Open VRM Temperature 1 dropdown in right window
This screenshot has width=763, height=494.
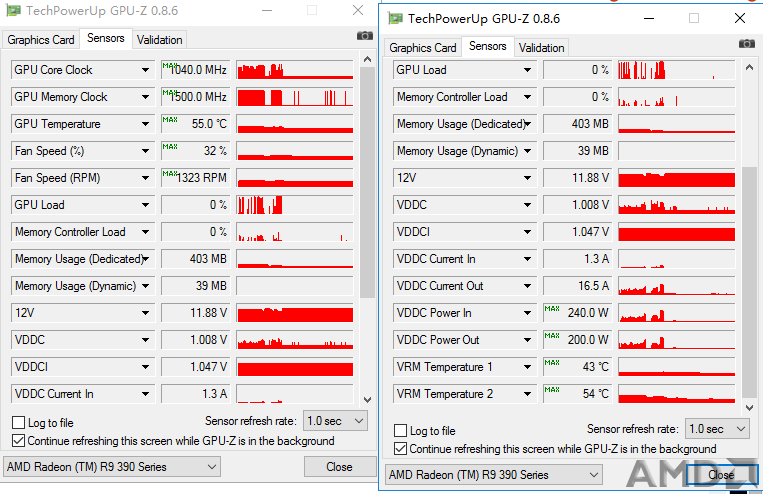[x=527, y=367]
